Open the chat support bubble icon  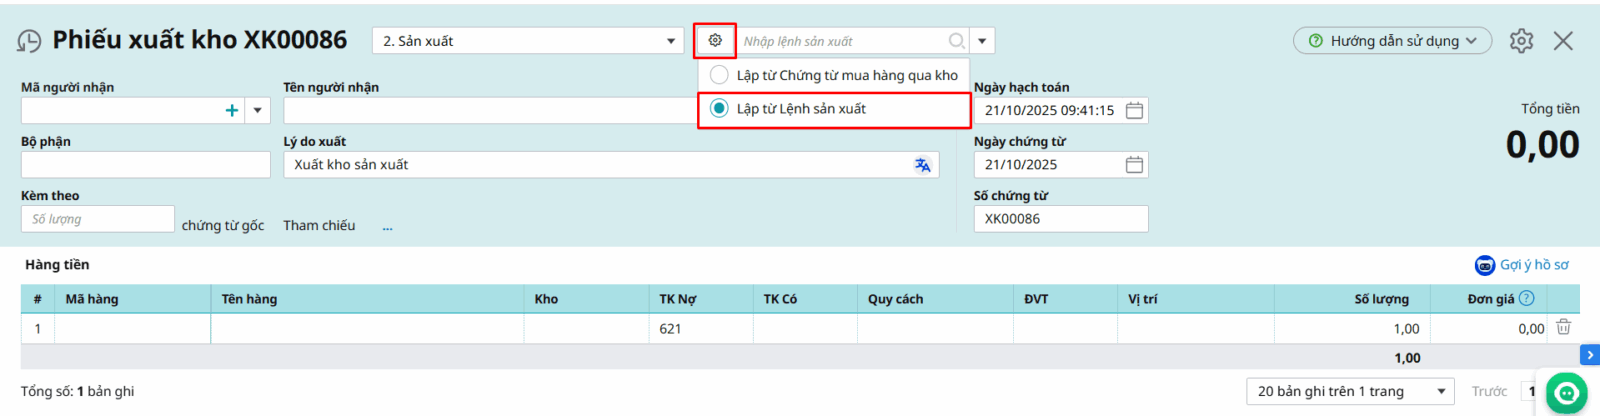[x=1566, y=392]
